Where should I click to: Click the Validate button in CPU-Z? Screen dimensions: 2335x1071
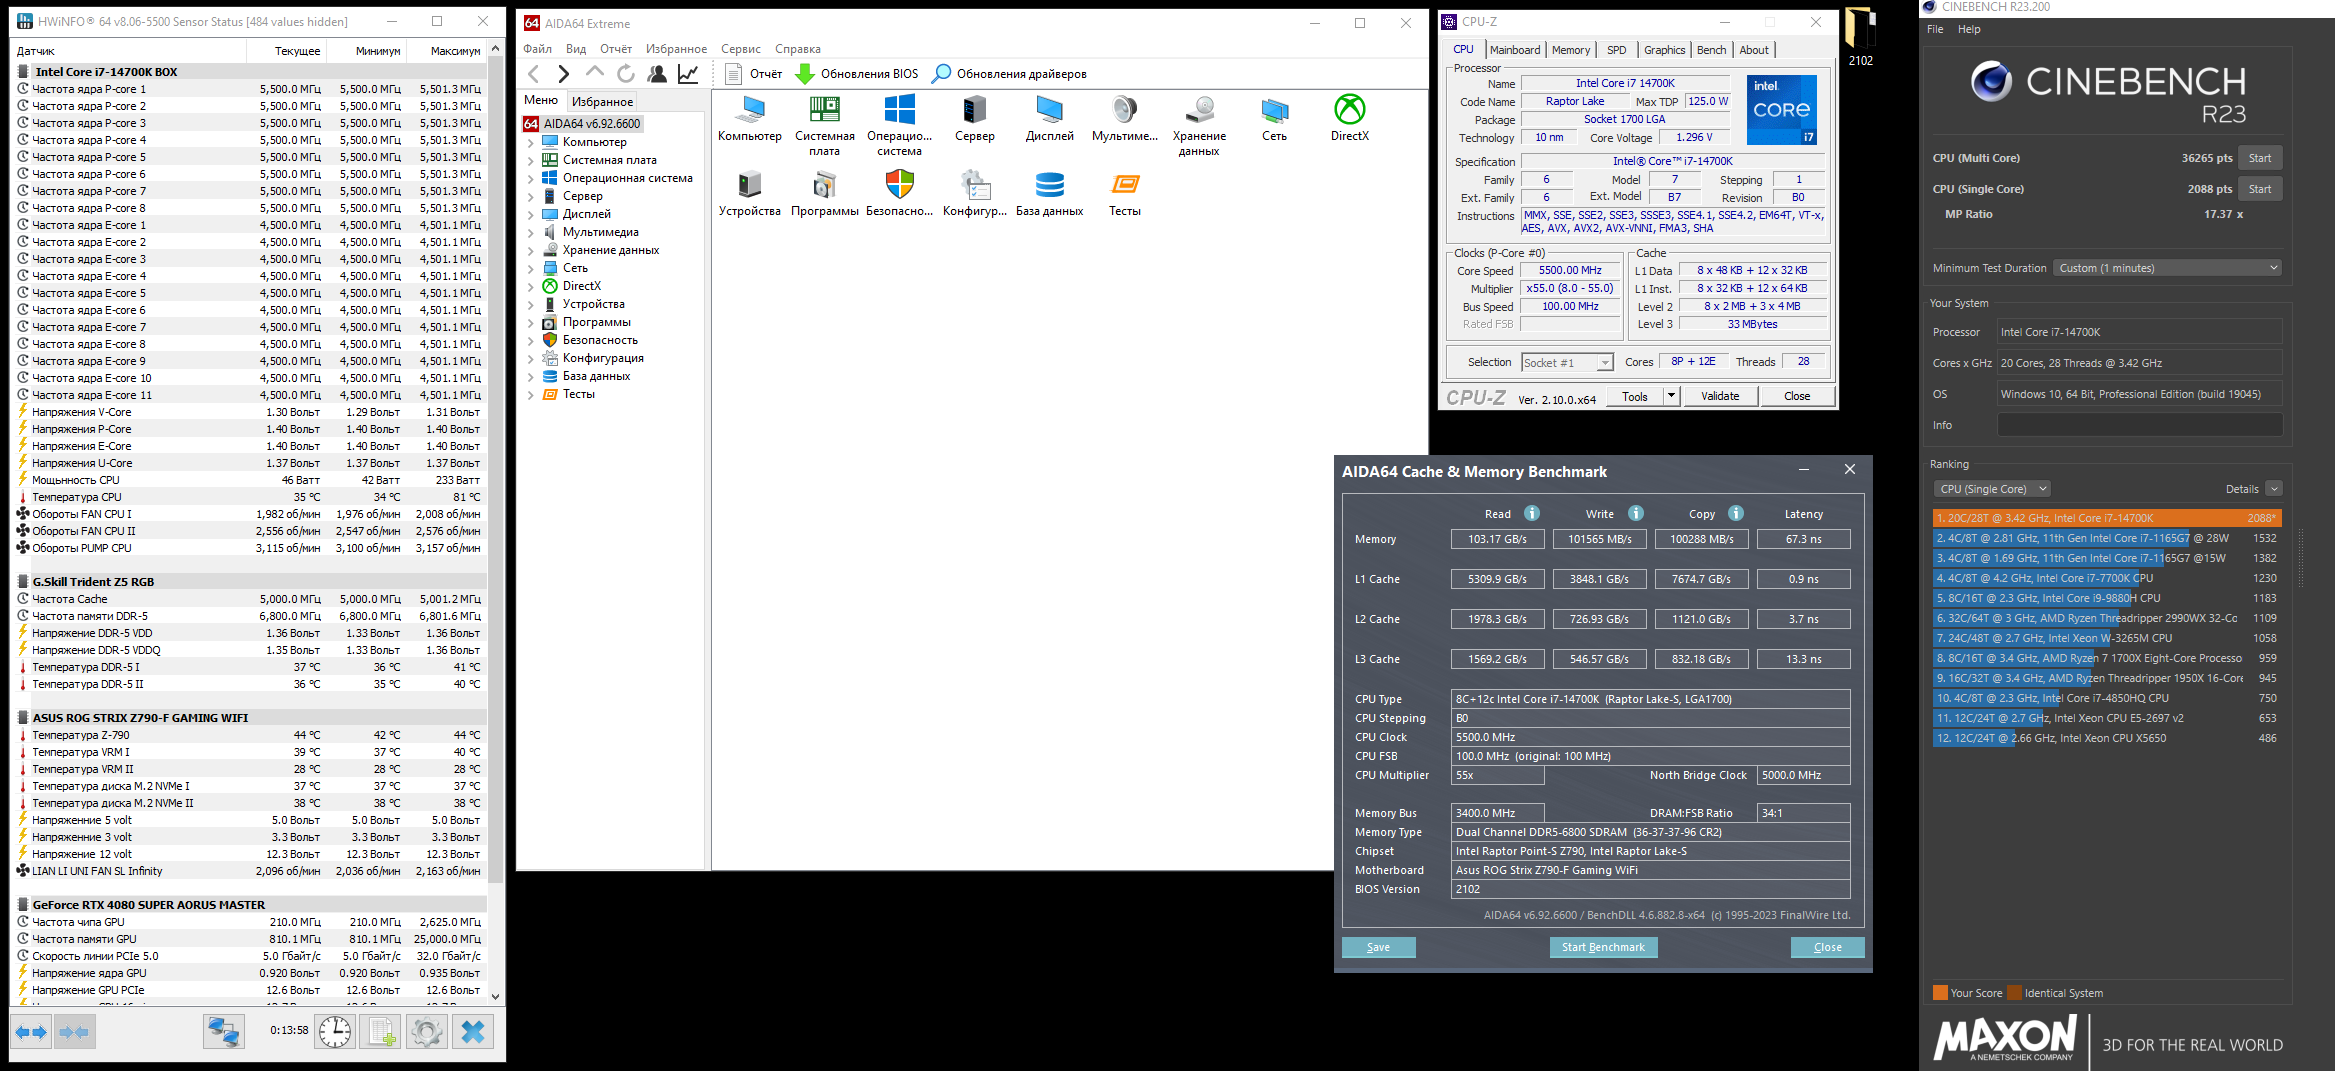click(1720, 396)
